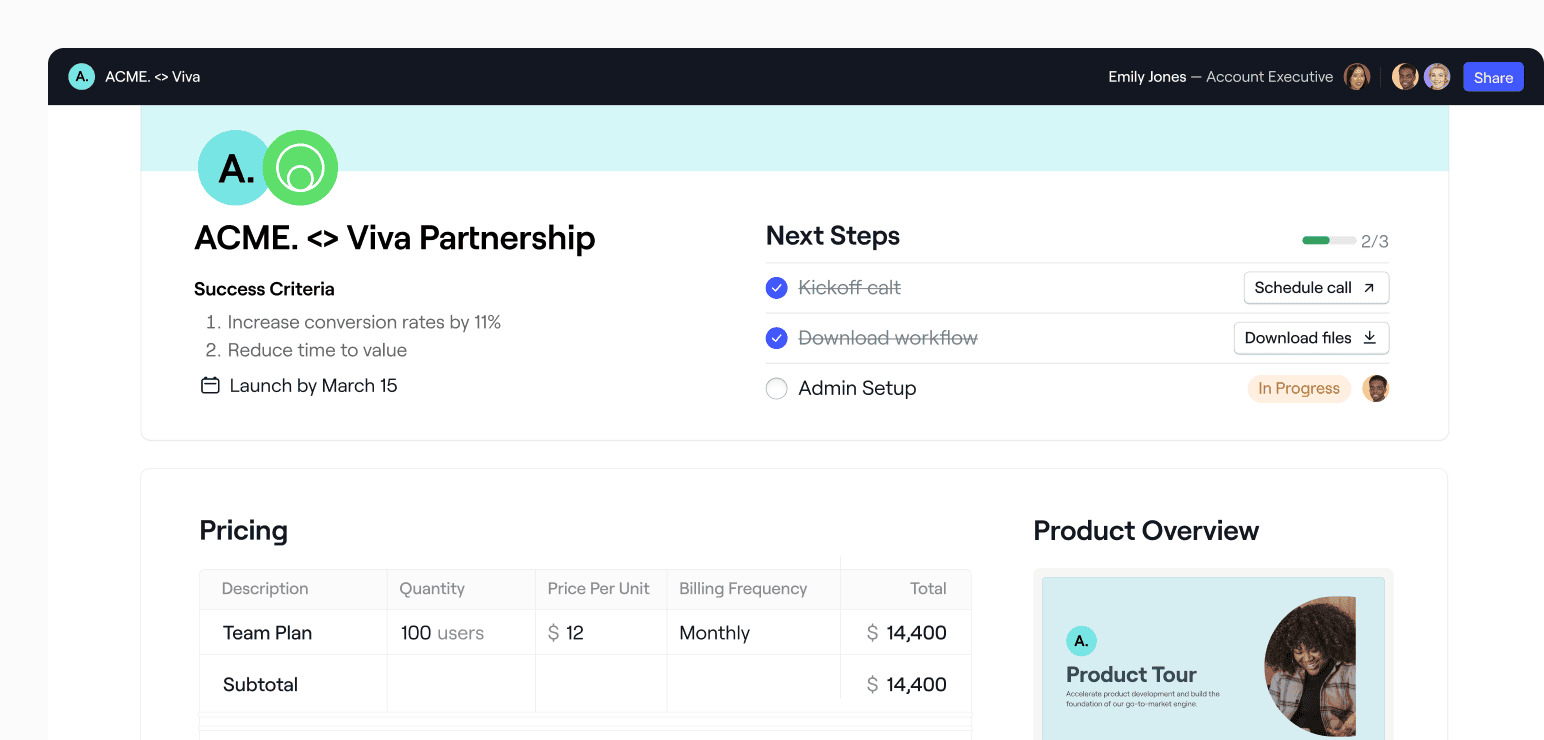1544x740 pixels.
Task: Click the Next Steps 2/3 progress bar
Action: coord(1329,241)
